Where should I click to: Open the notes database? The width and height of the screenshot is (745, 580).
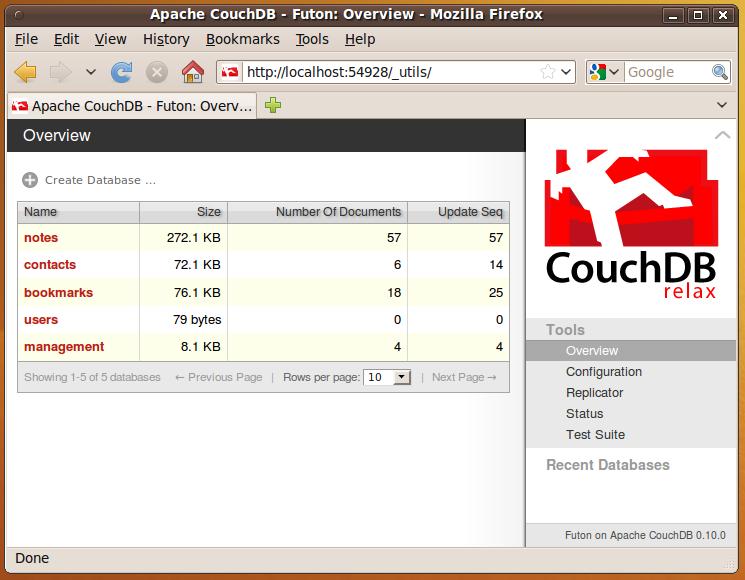[41, 238]
